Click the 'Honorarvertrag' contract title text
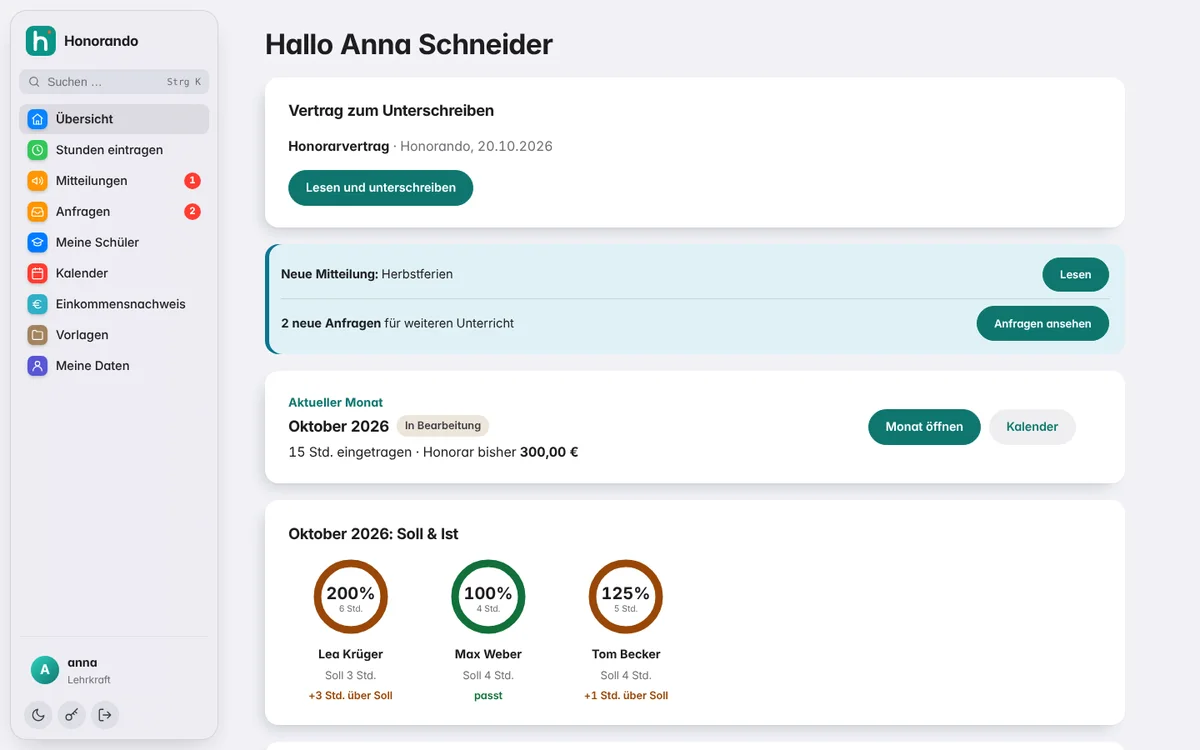Image resolution: width=1200 pixels, height=750 pixels. point(339,147)
